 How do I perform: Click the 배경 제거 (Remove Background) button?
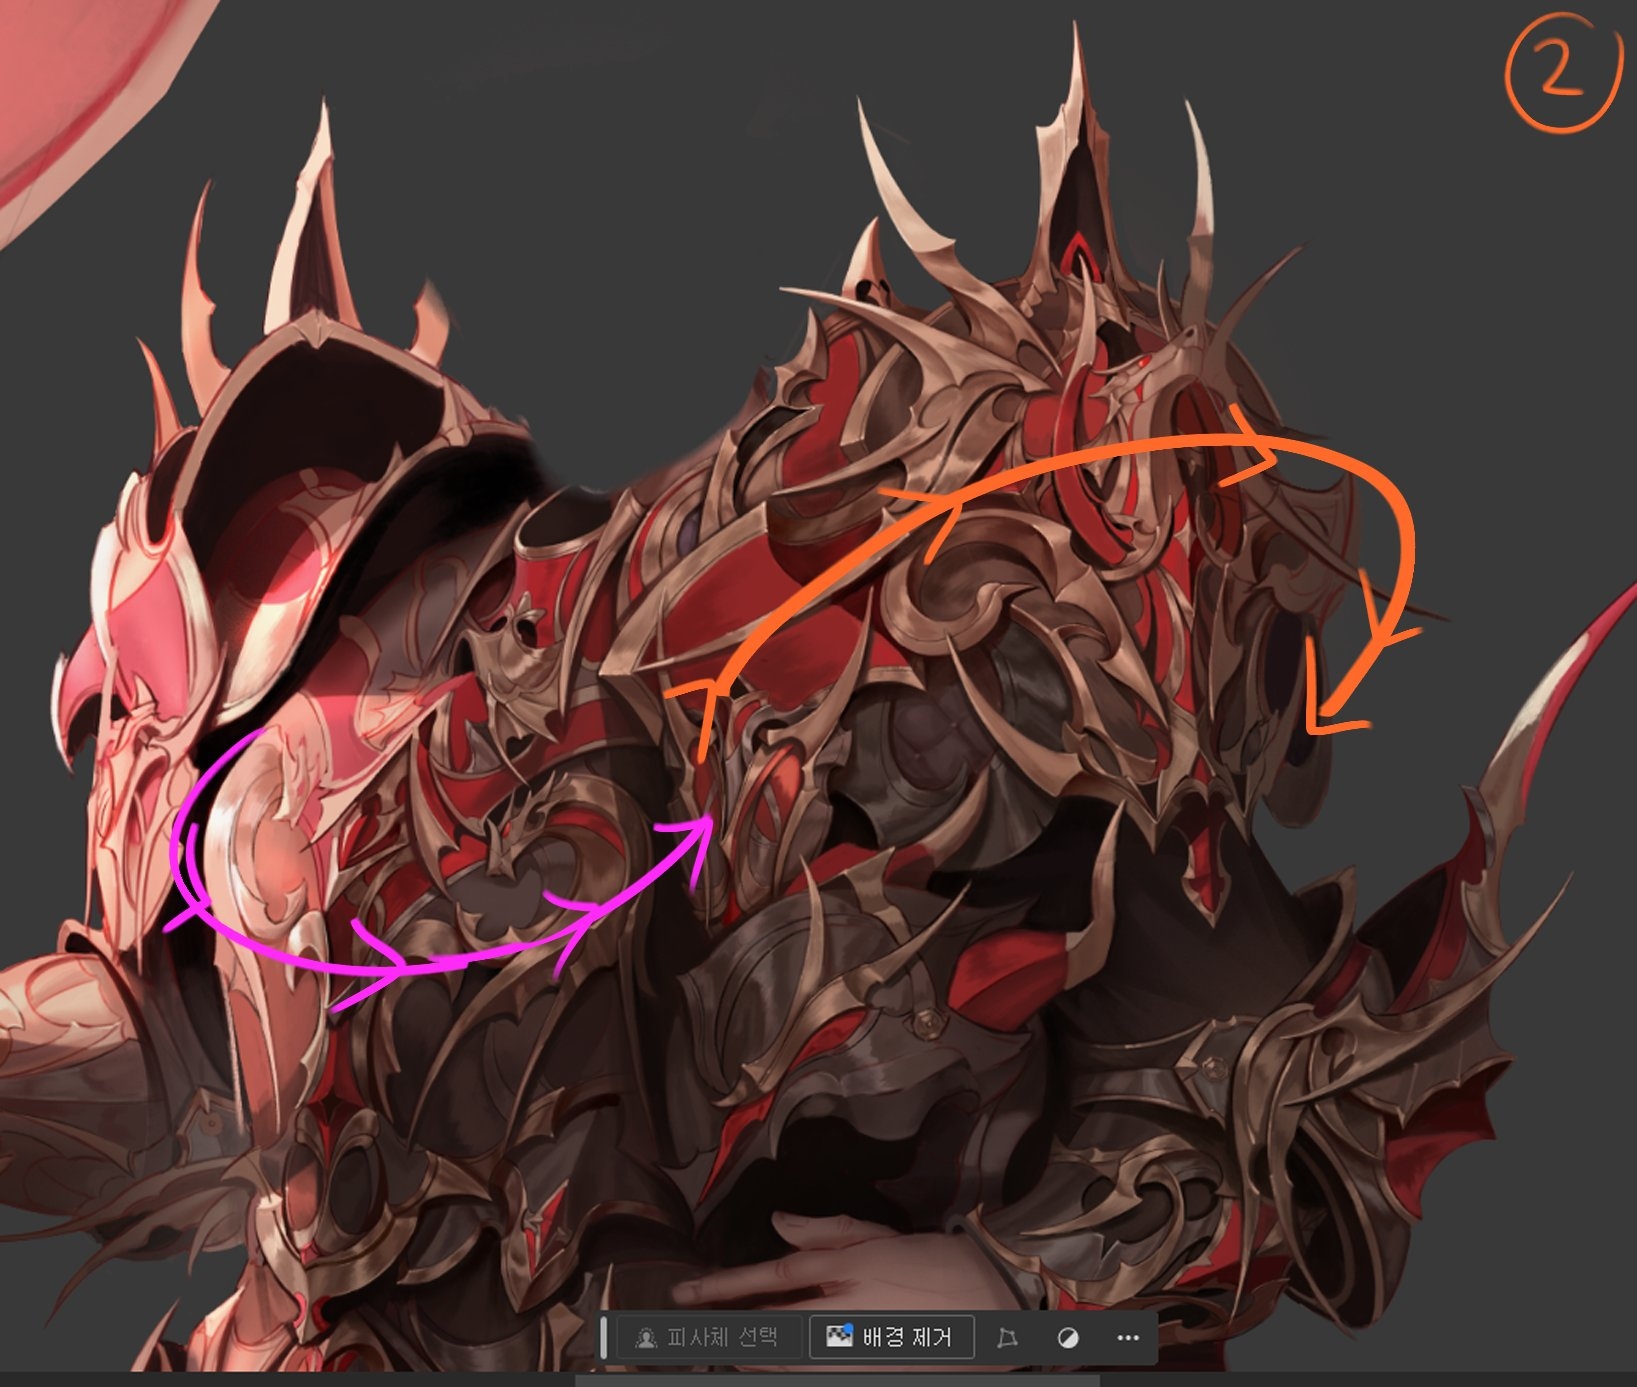point(891,1337)
